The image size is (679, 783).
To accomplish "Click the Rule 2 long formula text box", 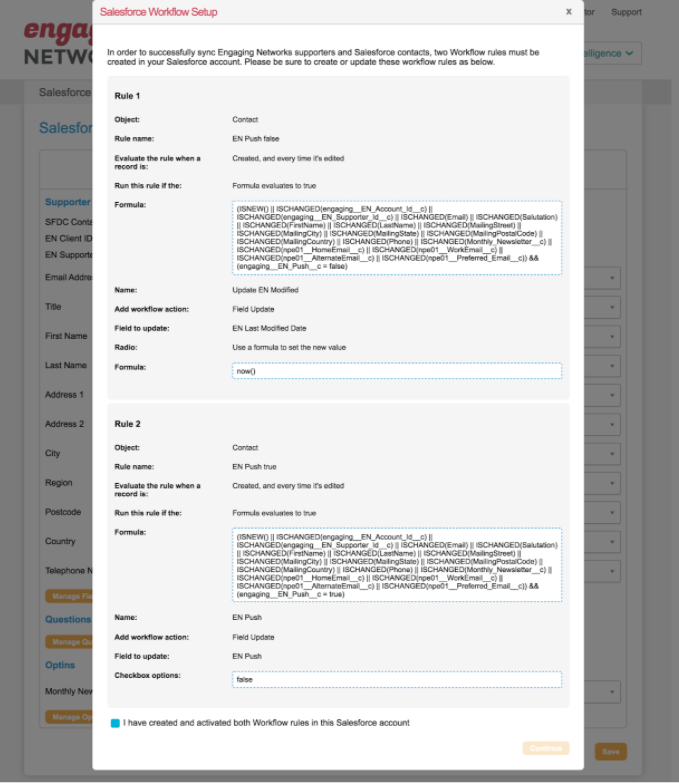I will [397, 566].
